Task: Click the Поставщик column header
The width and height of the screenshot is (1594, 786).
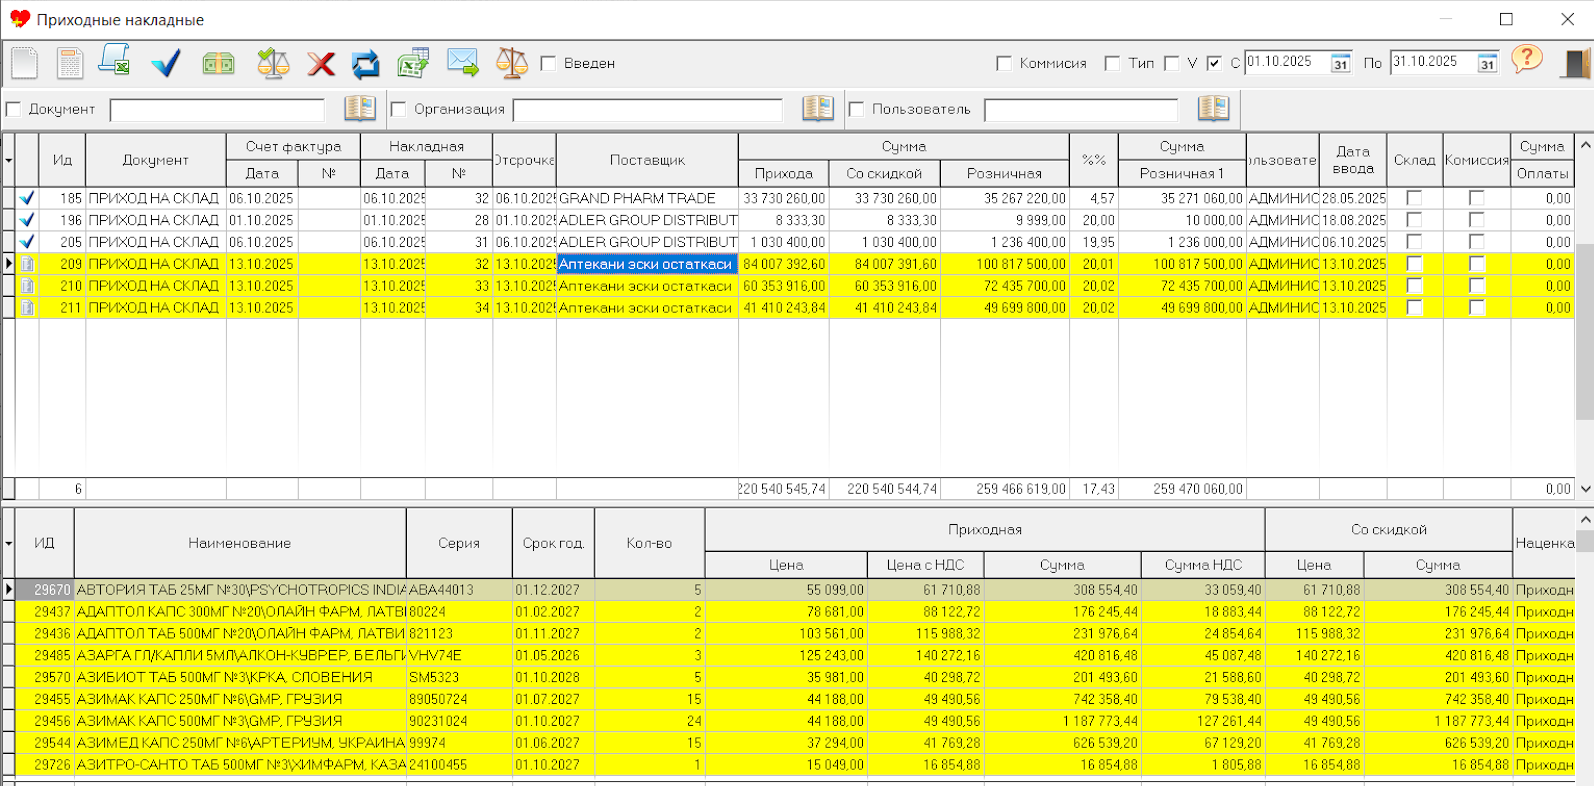Action: pyautogui.click(x=647, y=160)
